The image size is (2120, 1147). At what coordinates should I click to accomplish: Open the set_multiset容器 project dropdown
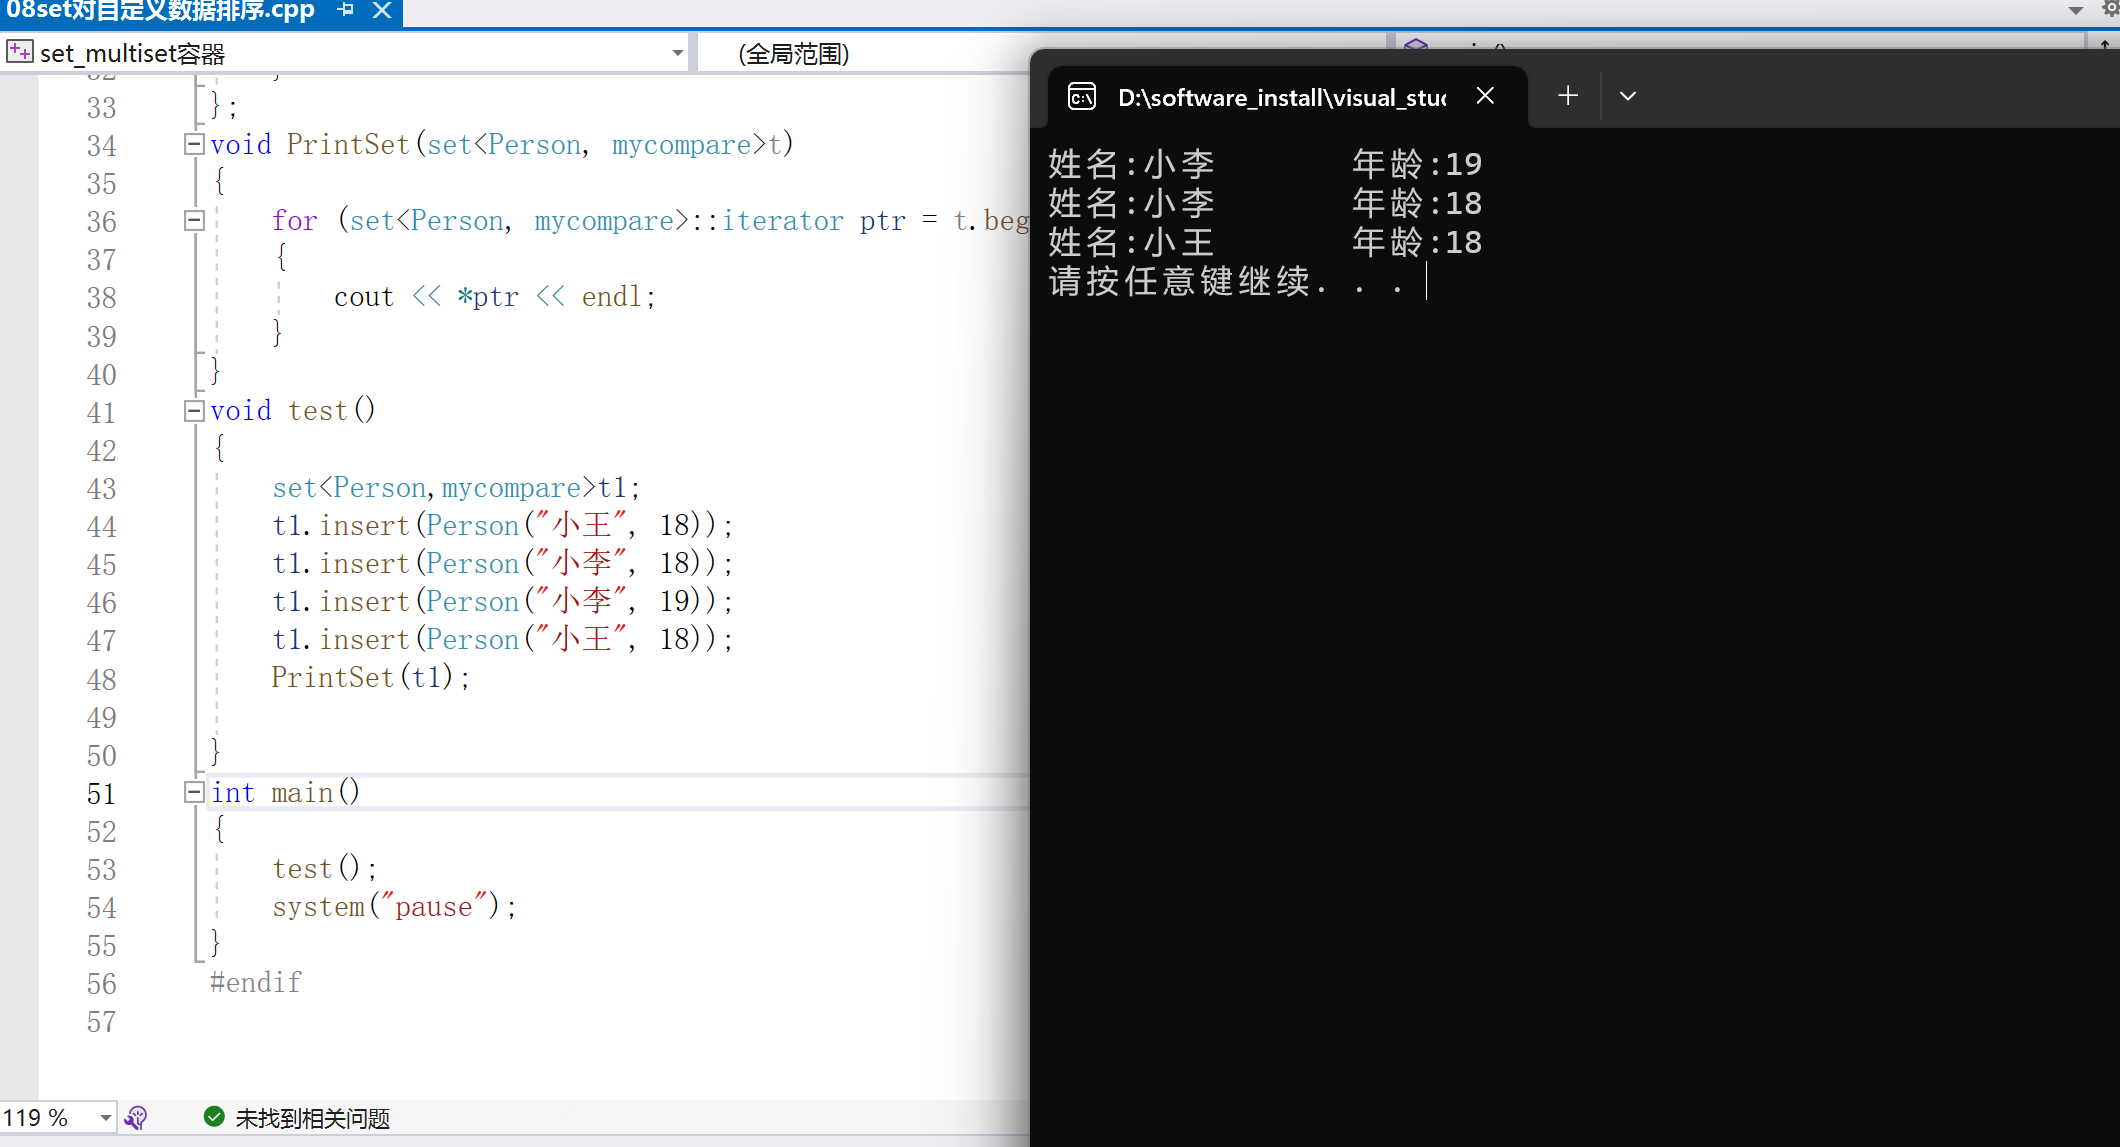[677, 53]
